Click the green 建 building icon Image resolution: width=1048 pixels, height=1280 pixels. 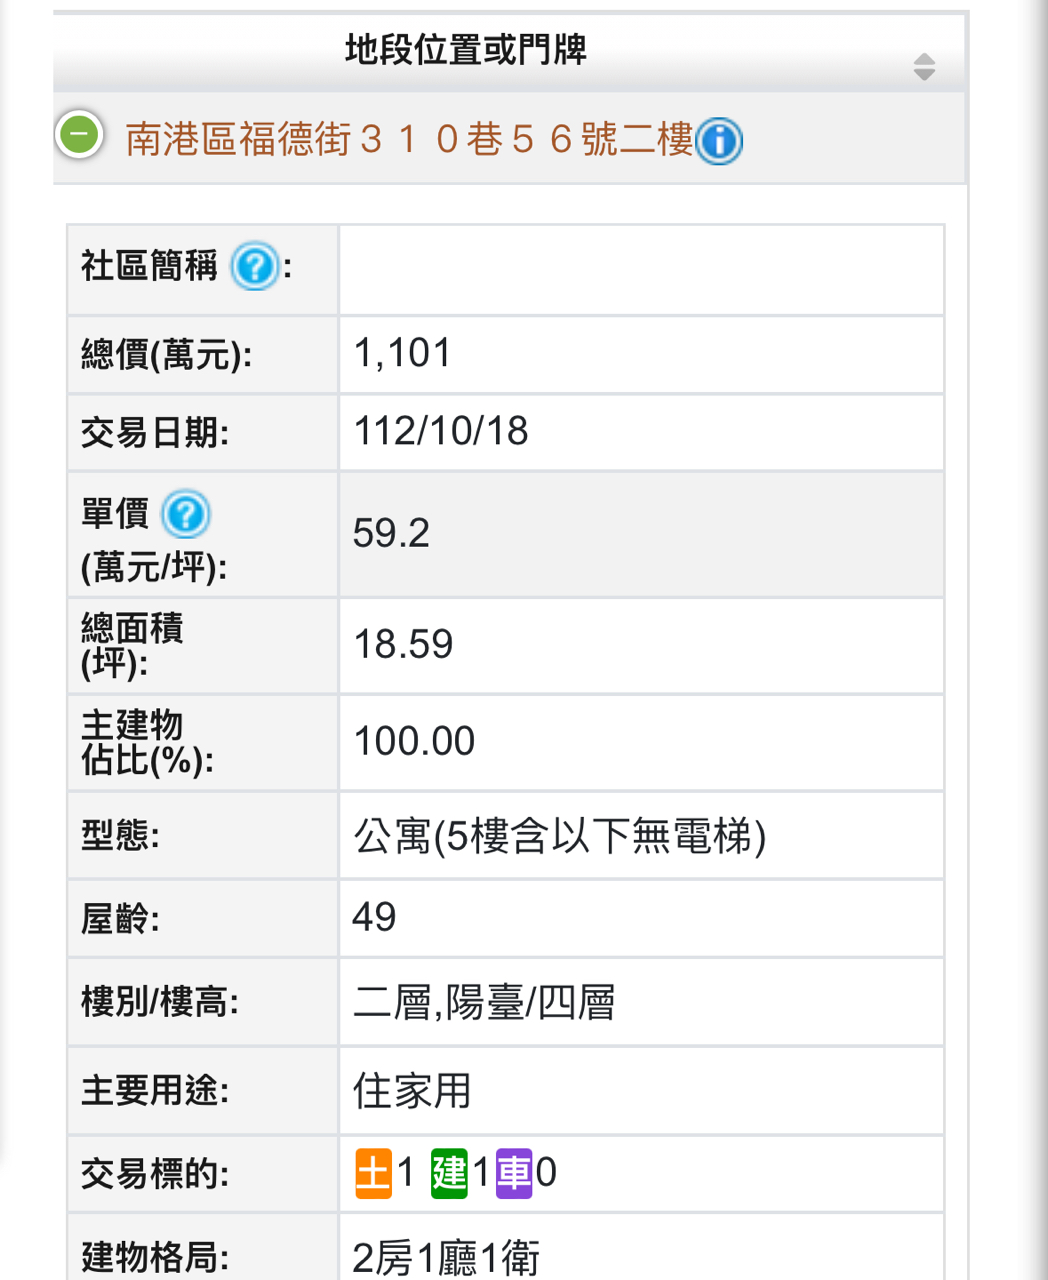[x=449, y=1173]
